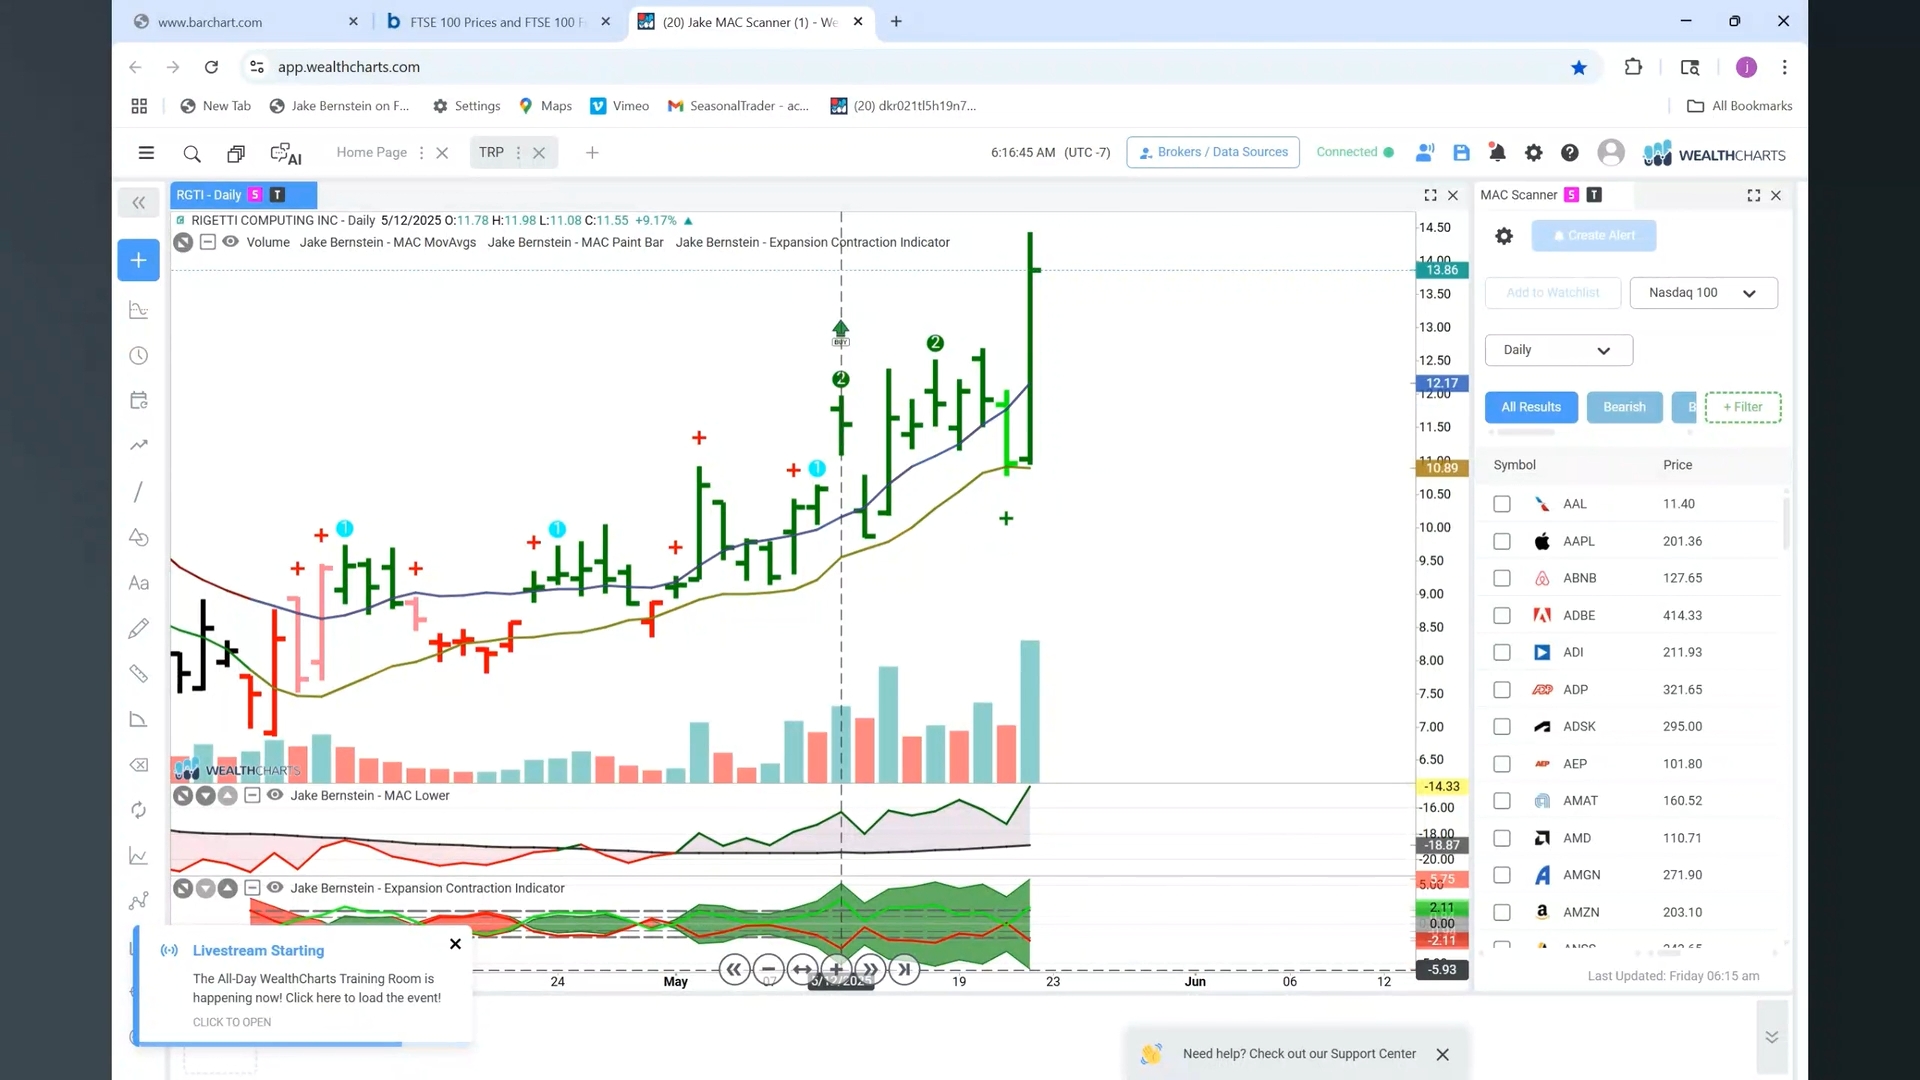Open the clock history tool in the sidebar
Viewport: 1920px width, 1080px height.
pos(138,356)
